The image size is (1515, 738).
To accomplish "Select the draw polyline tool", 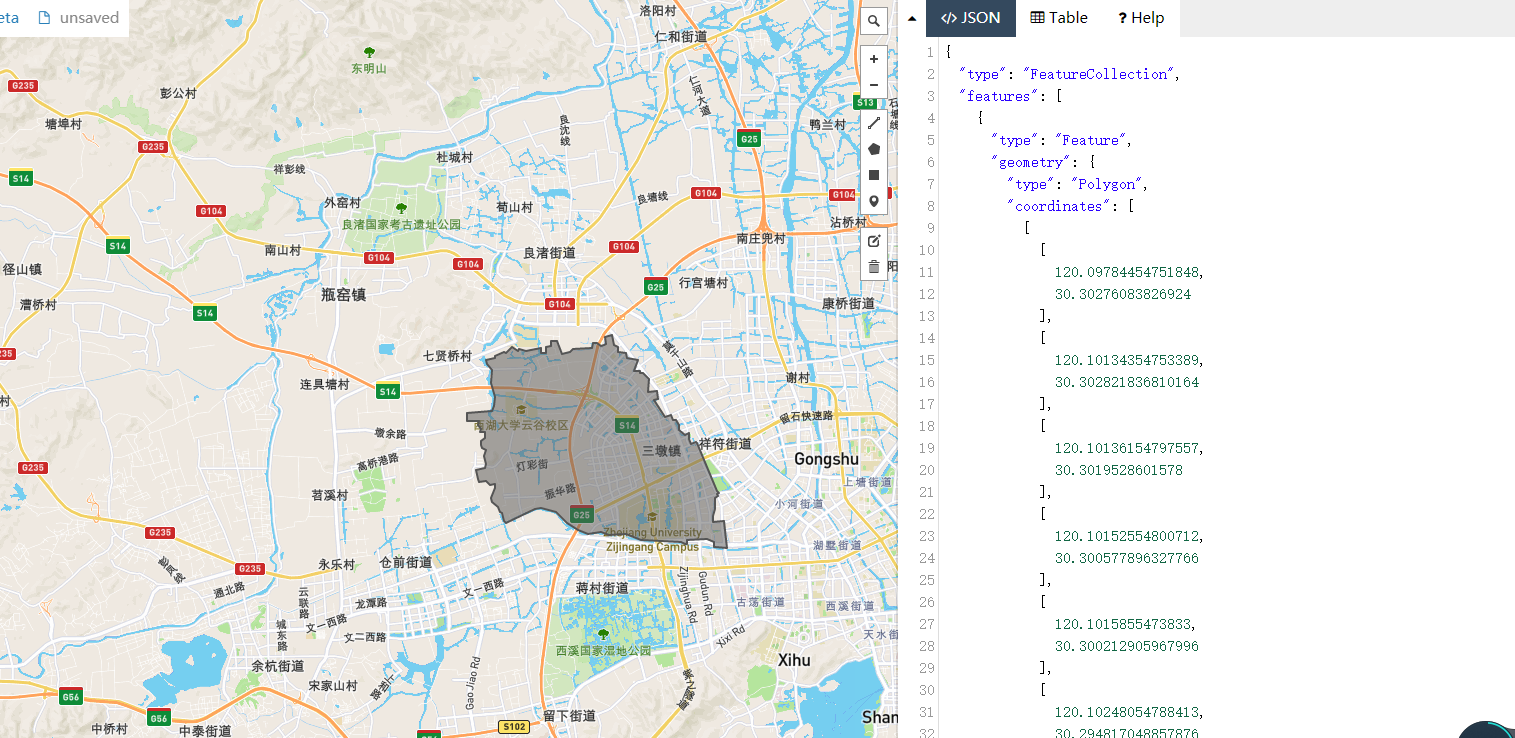I will pyautogui.click(x=873, y=122).
